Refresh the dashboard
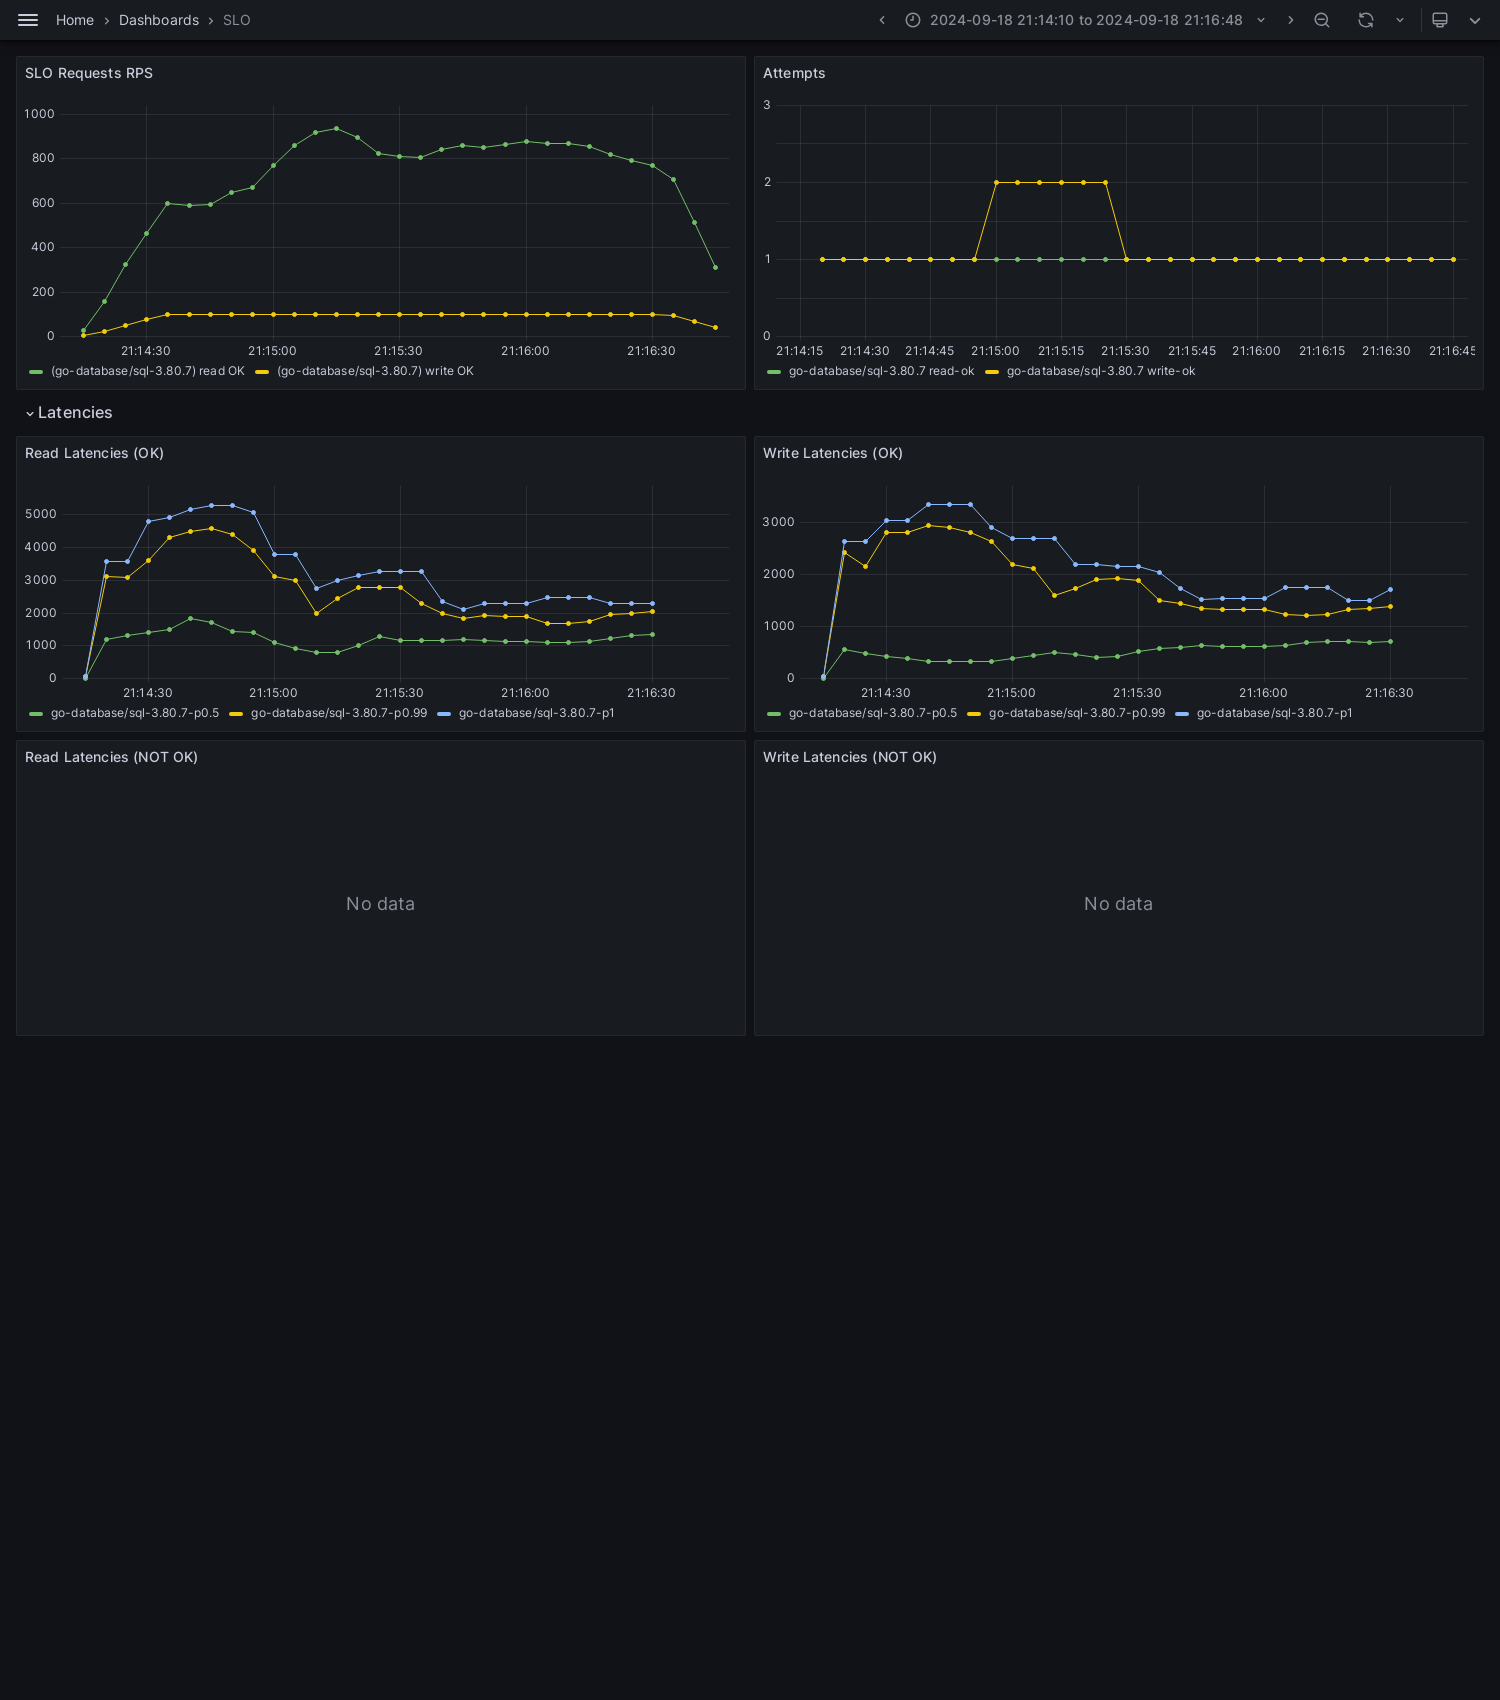Viewport: 1500px width, 1700px height. [x=1366, y=20]
